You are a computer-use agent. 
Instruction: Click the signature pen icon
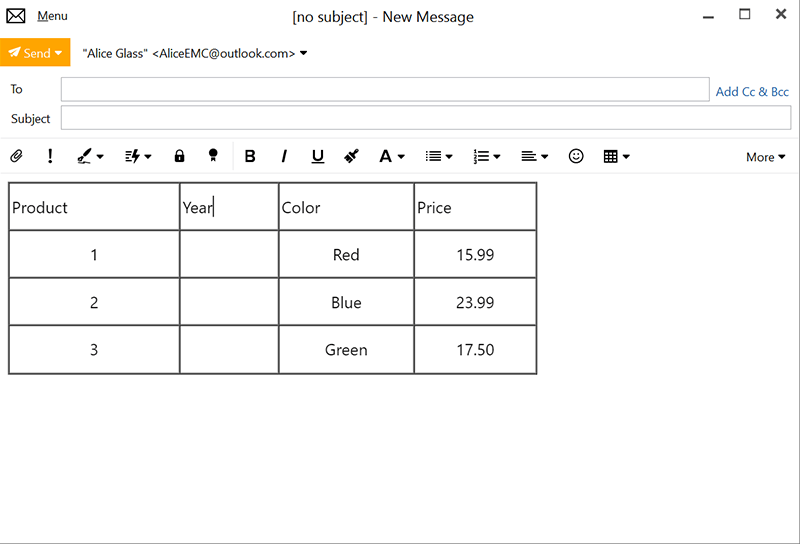84,156
